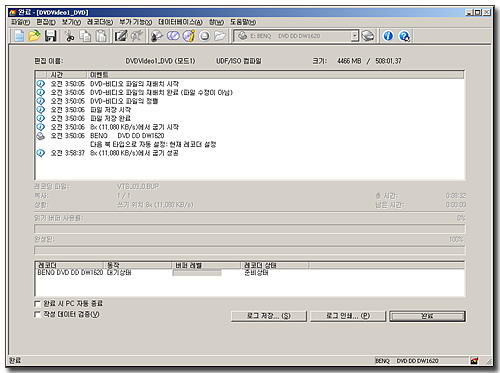
Task: Click '준비상태' recorder status cell
Action: (256, 273)
